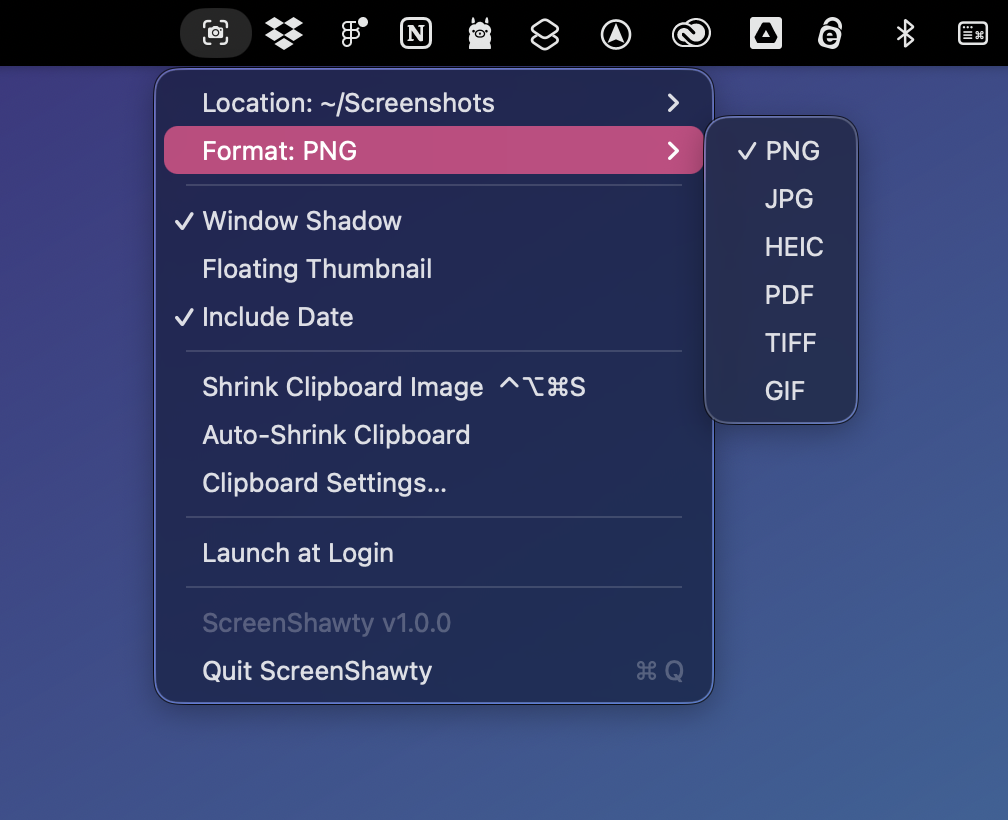
Task: Open Notion from the menu bar
Action: (415, 33)
